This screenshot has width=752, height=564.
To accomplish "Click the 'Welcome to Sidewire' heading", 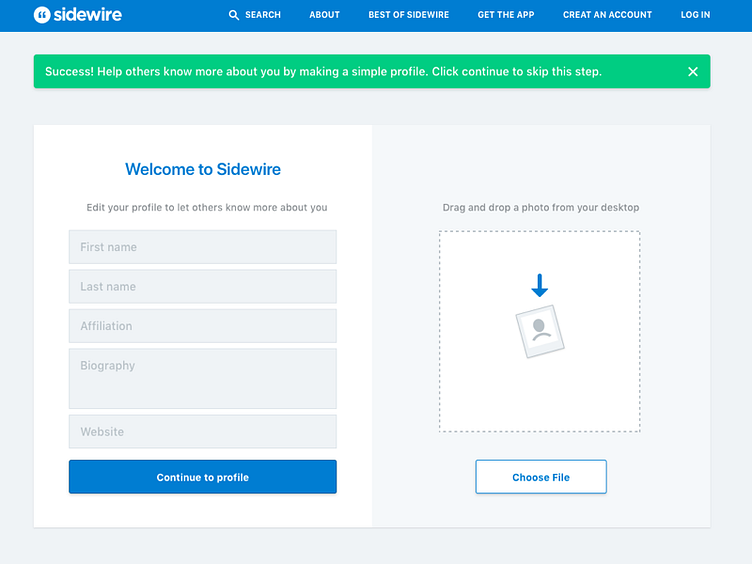I will click(x=203, y=169).
